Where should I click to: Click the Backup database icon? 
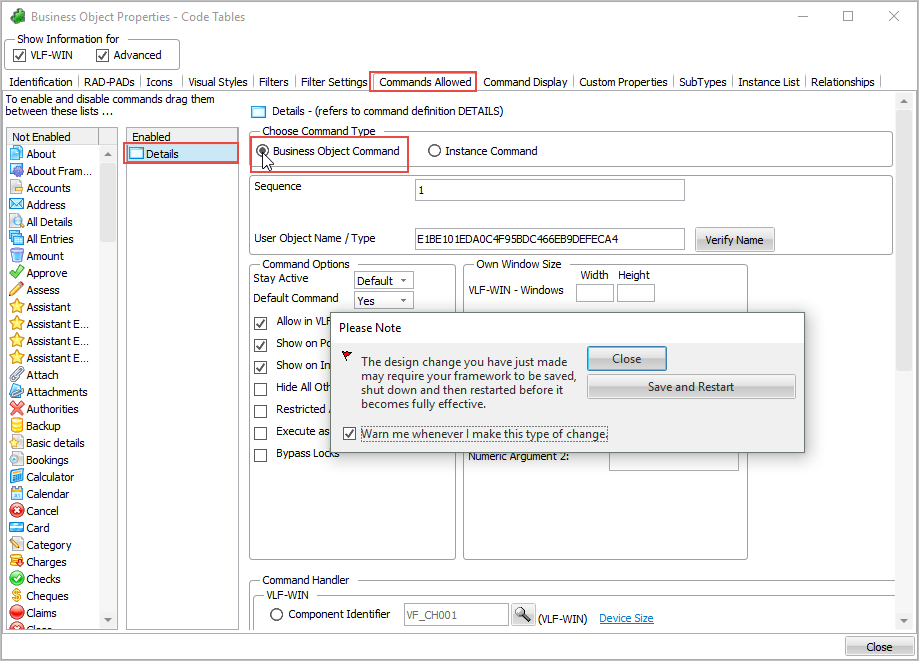click(x=16, y=425)
